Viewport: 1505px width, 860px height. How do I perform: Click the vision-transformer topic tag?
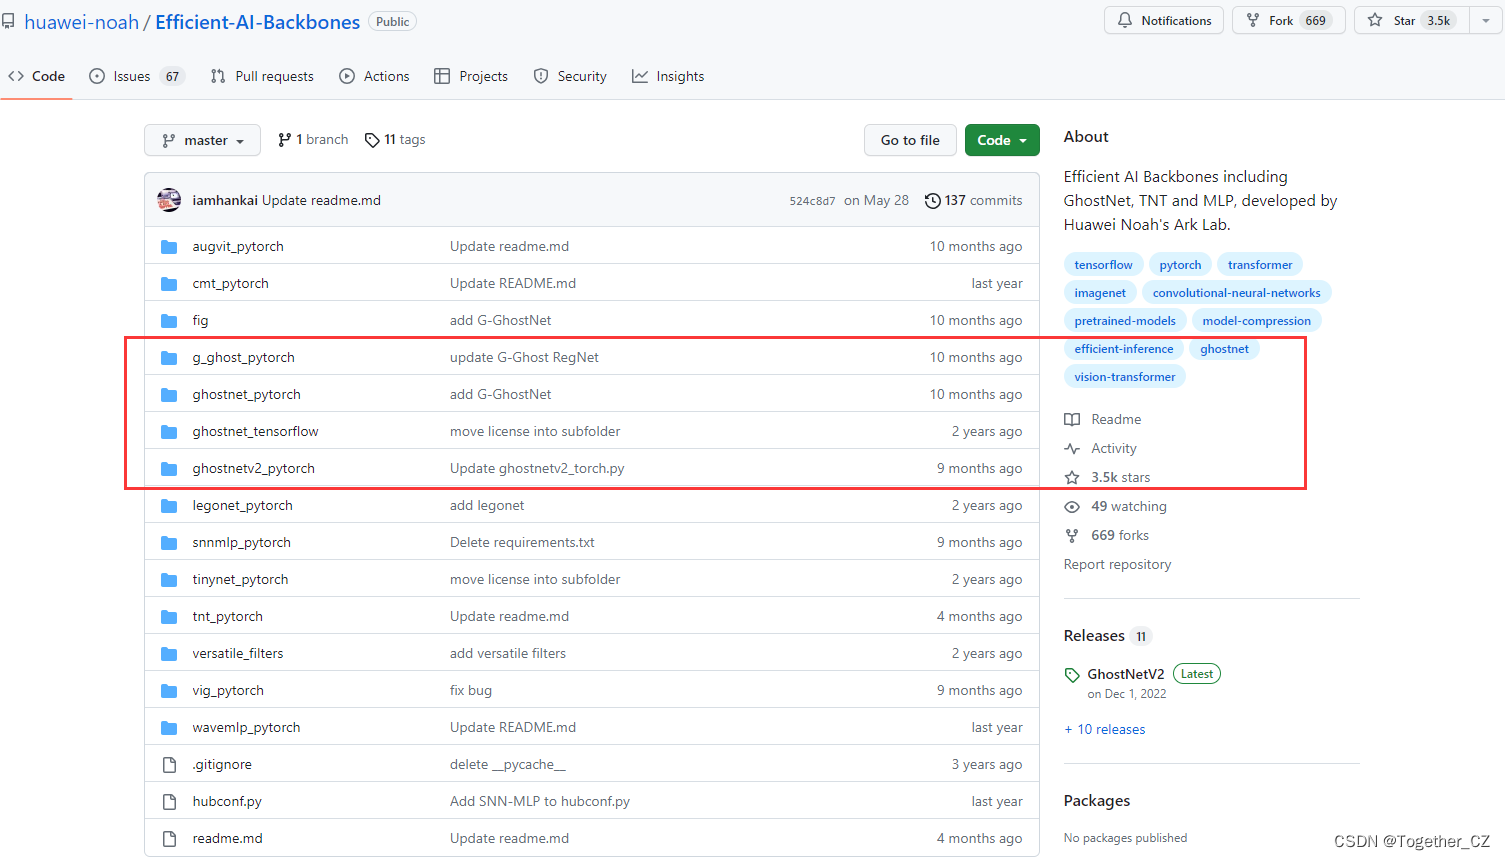point(1125,377)
